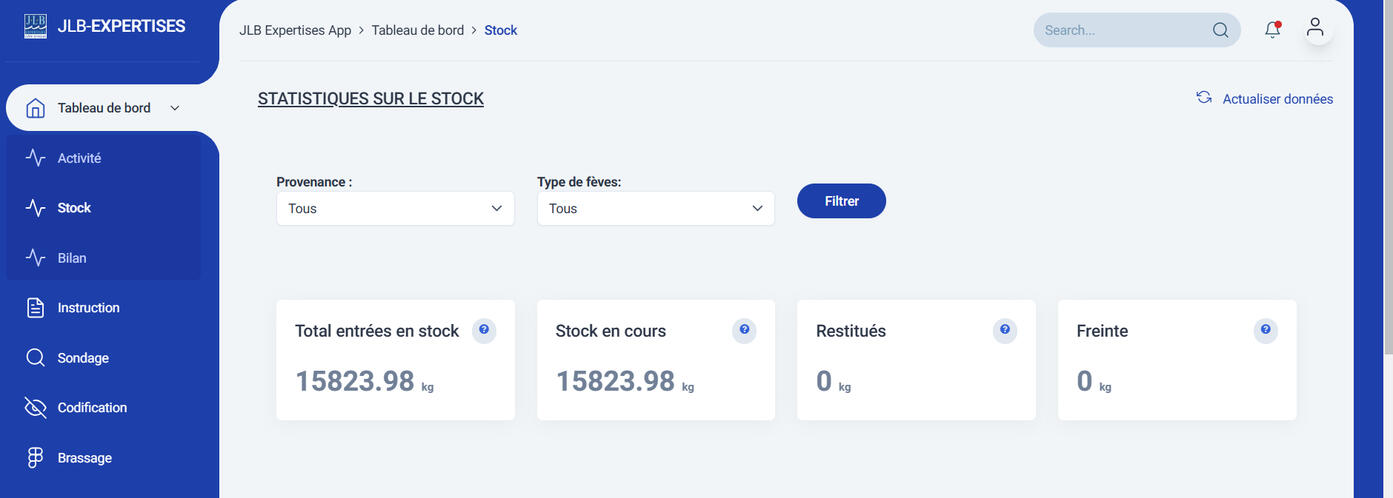Open the user profile icon
Screen dimensions: 1393x498
click(1315, 29)
